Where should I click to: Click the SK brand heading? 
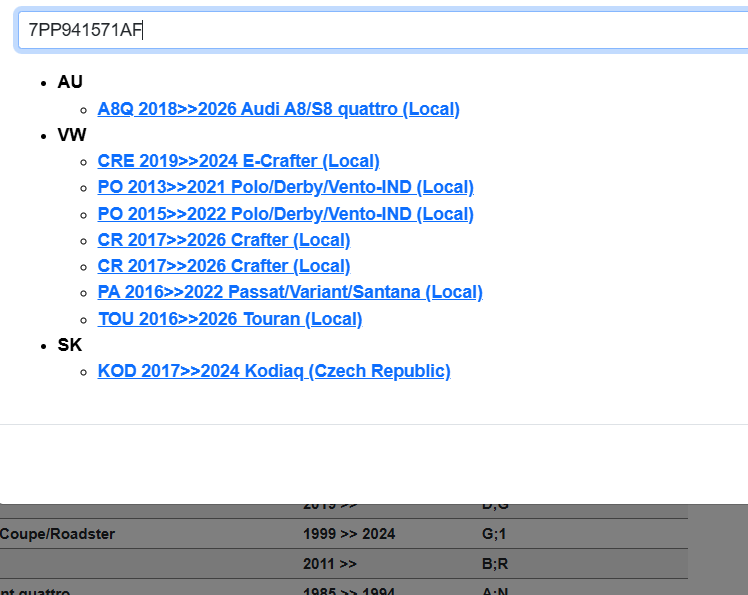(x=69, y=345)
